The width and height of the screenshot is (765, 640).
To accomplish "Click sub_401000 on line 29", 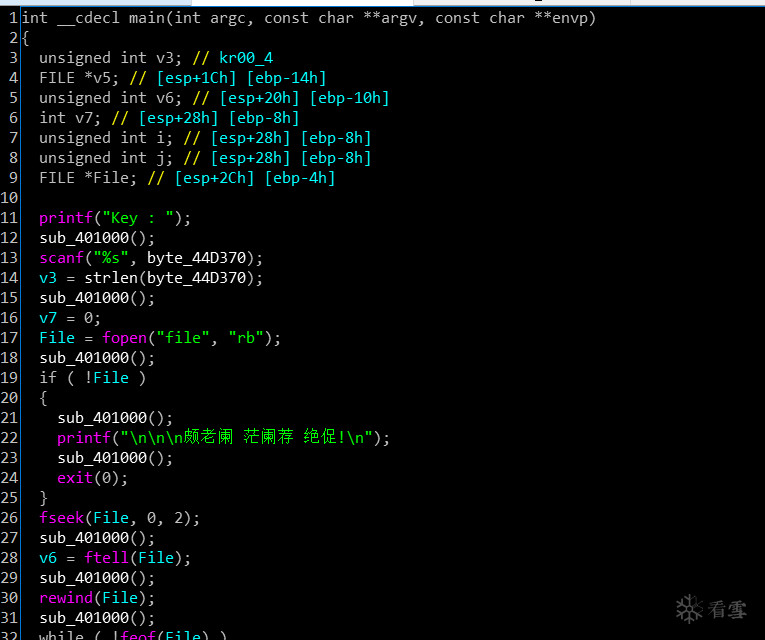I will pyautogui.click(x=84, y=578).
